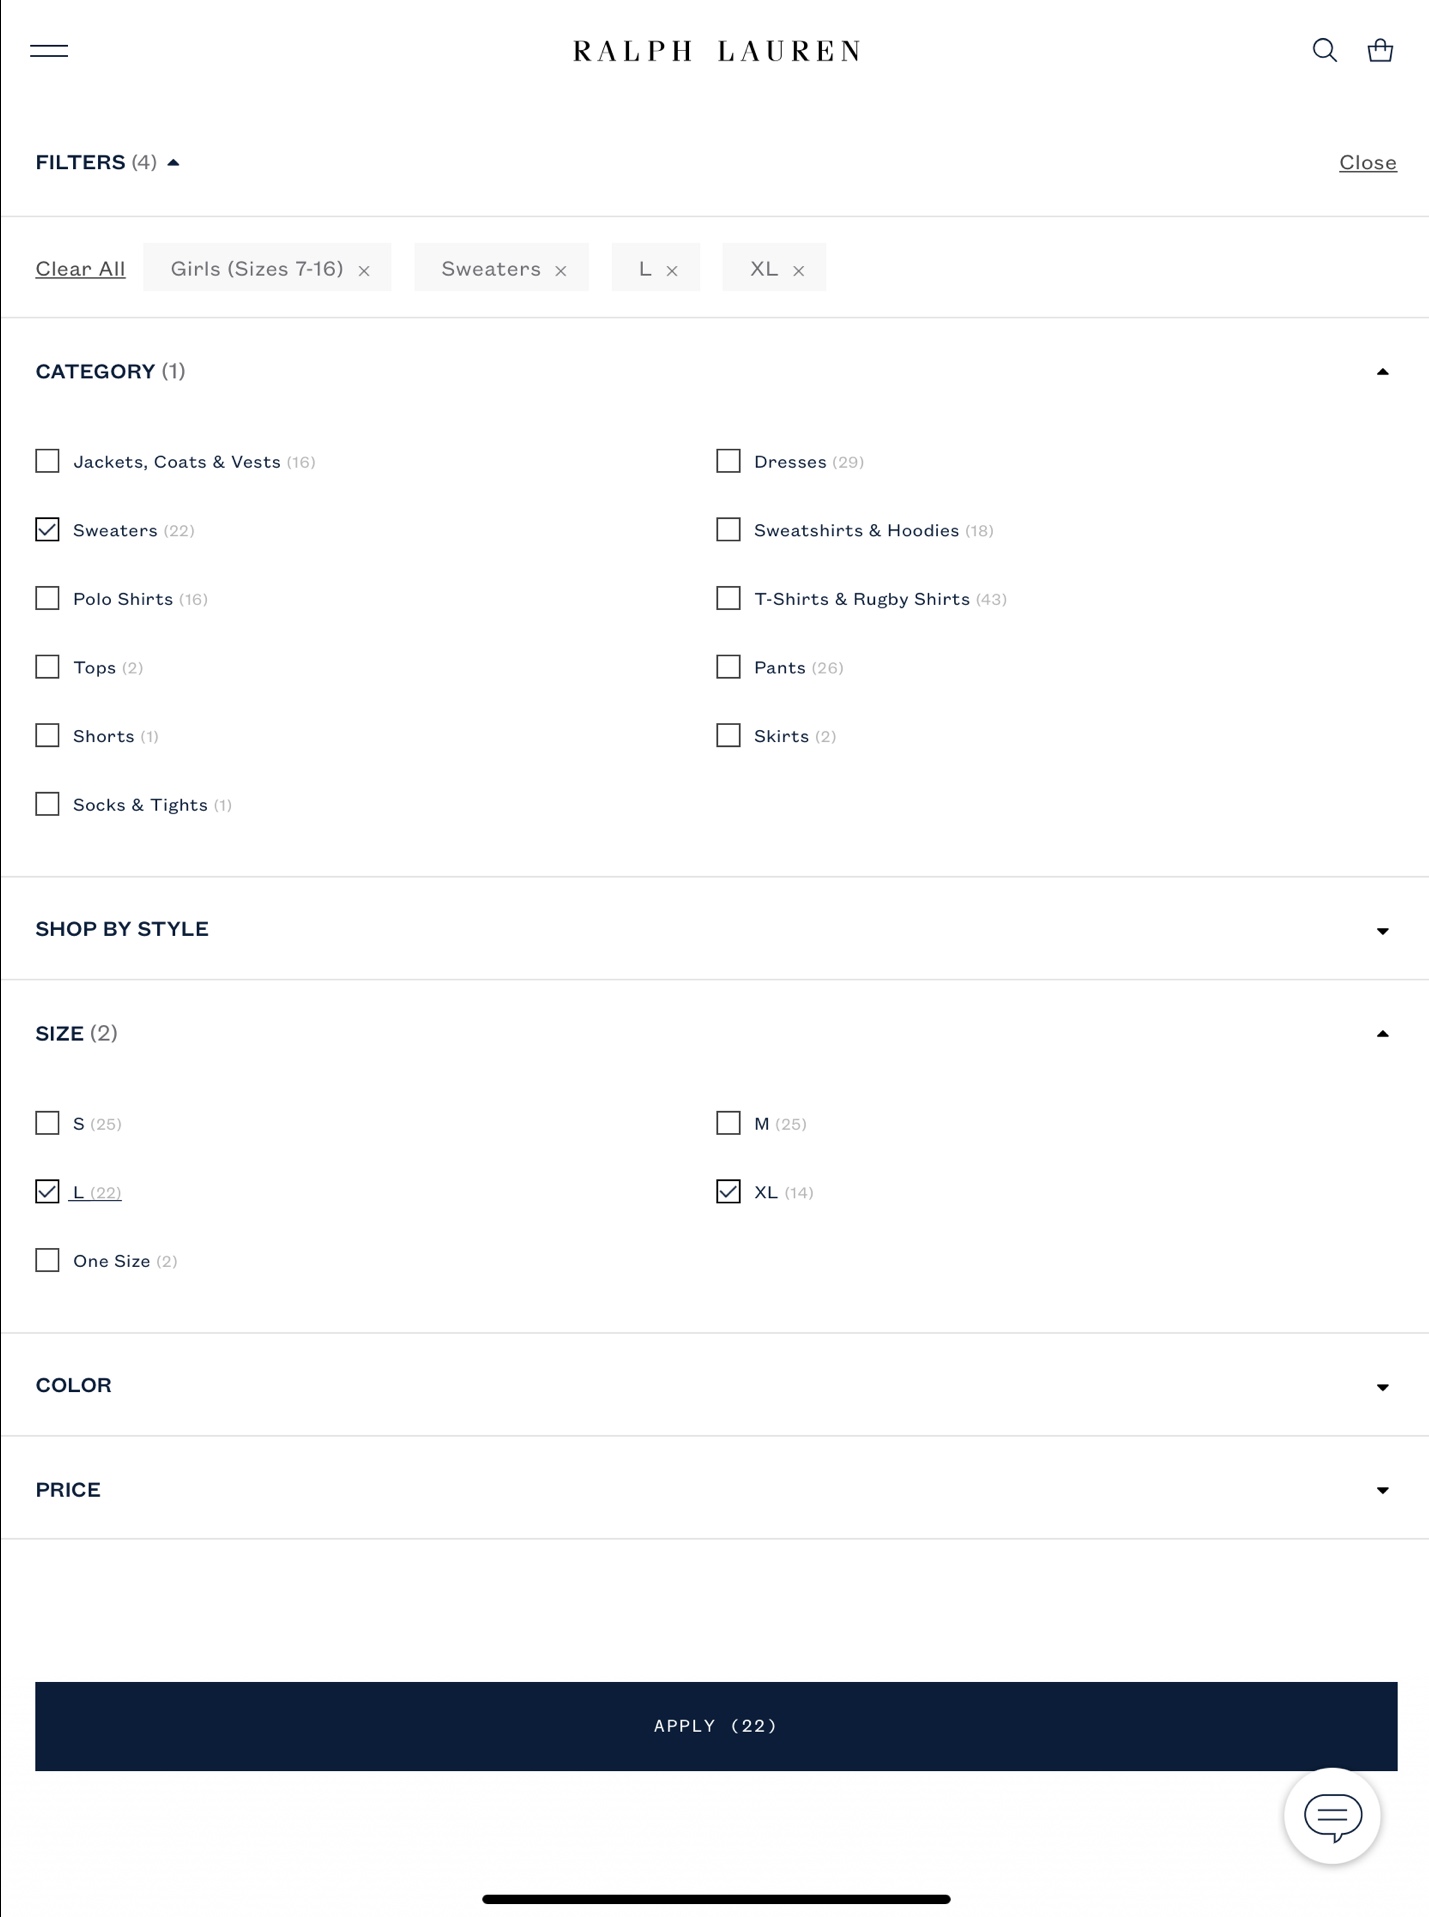Image resolution: width=1429 pixels, height=1917 pixels.
Task: Check the Skirts category checkbox
Action: pos(728,735)
